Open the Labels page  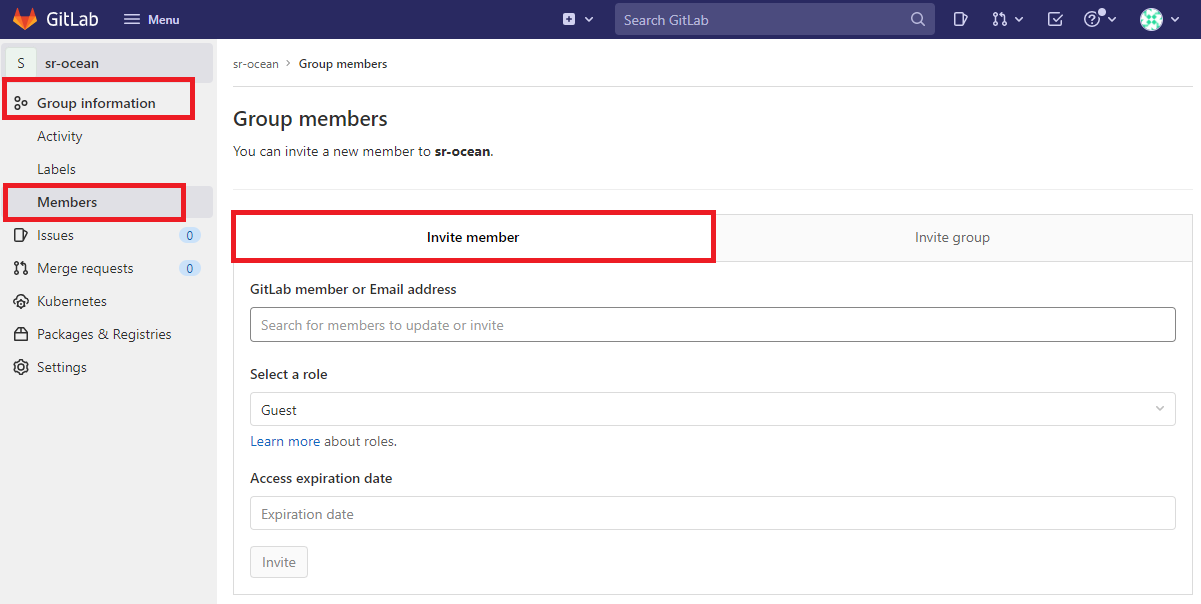pyautogui.click(x=56, y=169)
